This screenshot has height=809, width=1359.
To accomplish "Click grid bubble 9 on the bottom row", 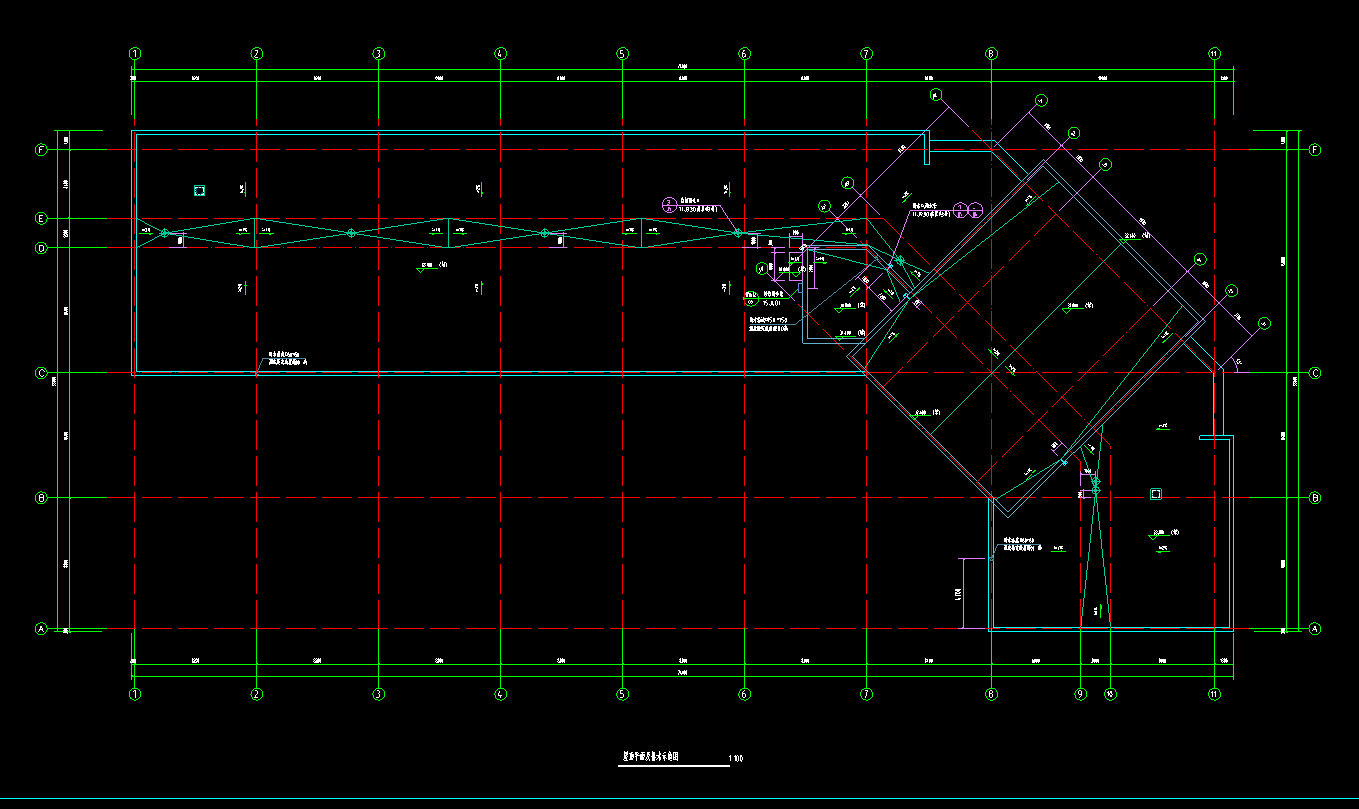I will pos(1080,693).
